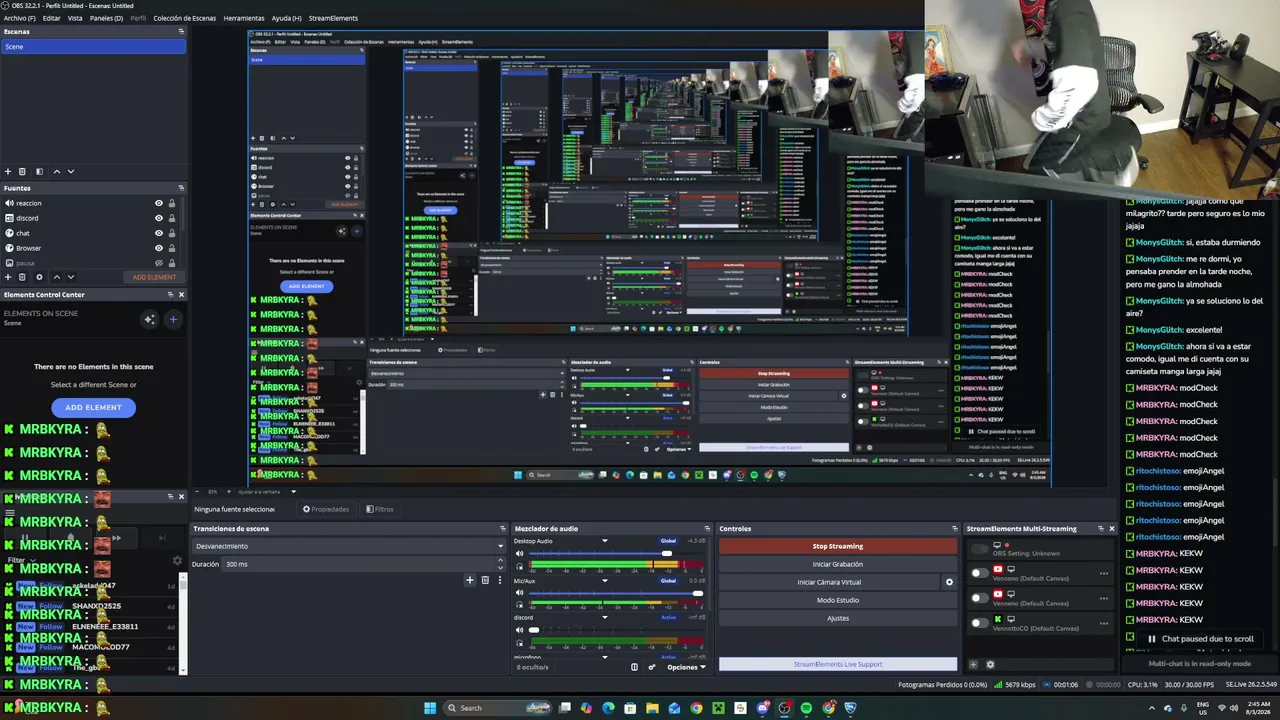The width and height of the screenshot is (1280, 720).
Task: Open the Herramientas menu
Action: click(244, 18)
